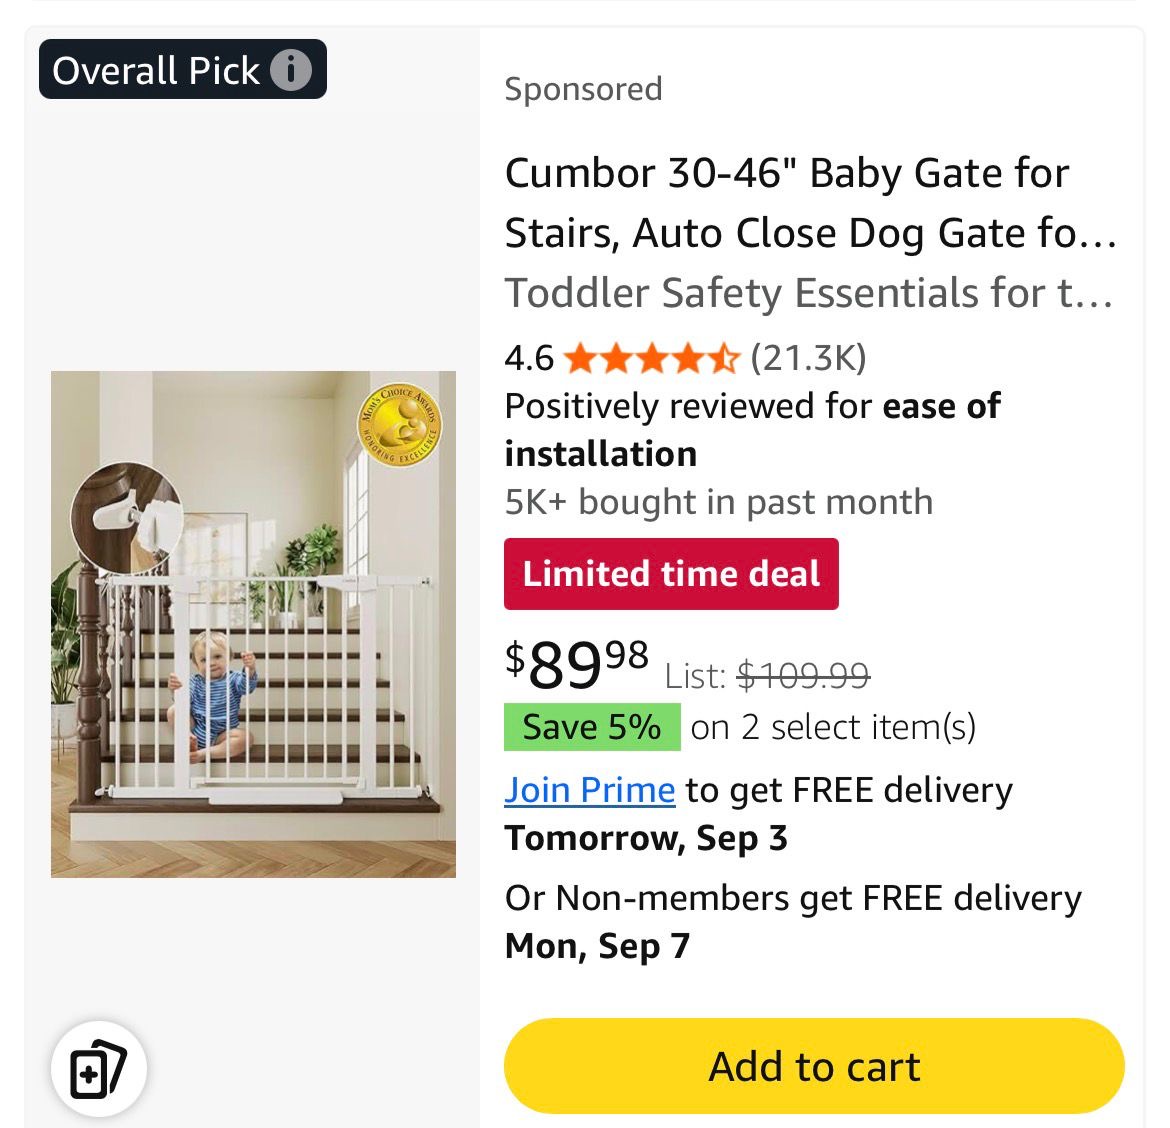Click the orange star rating icons
Screen dimensions: 1170x1128
point(651,359)
